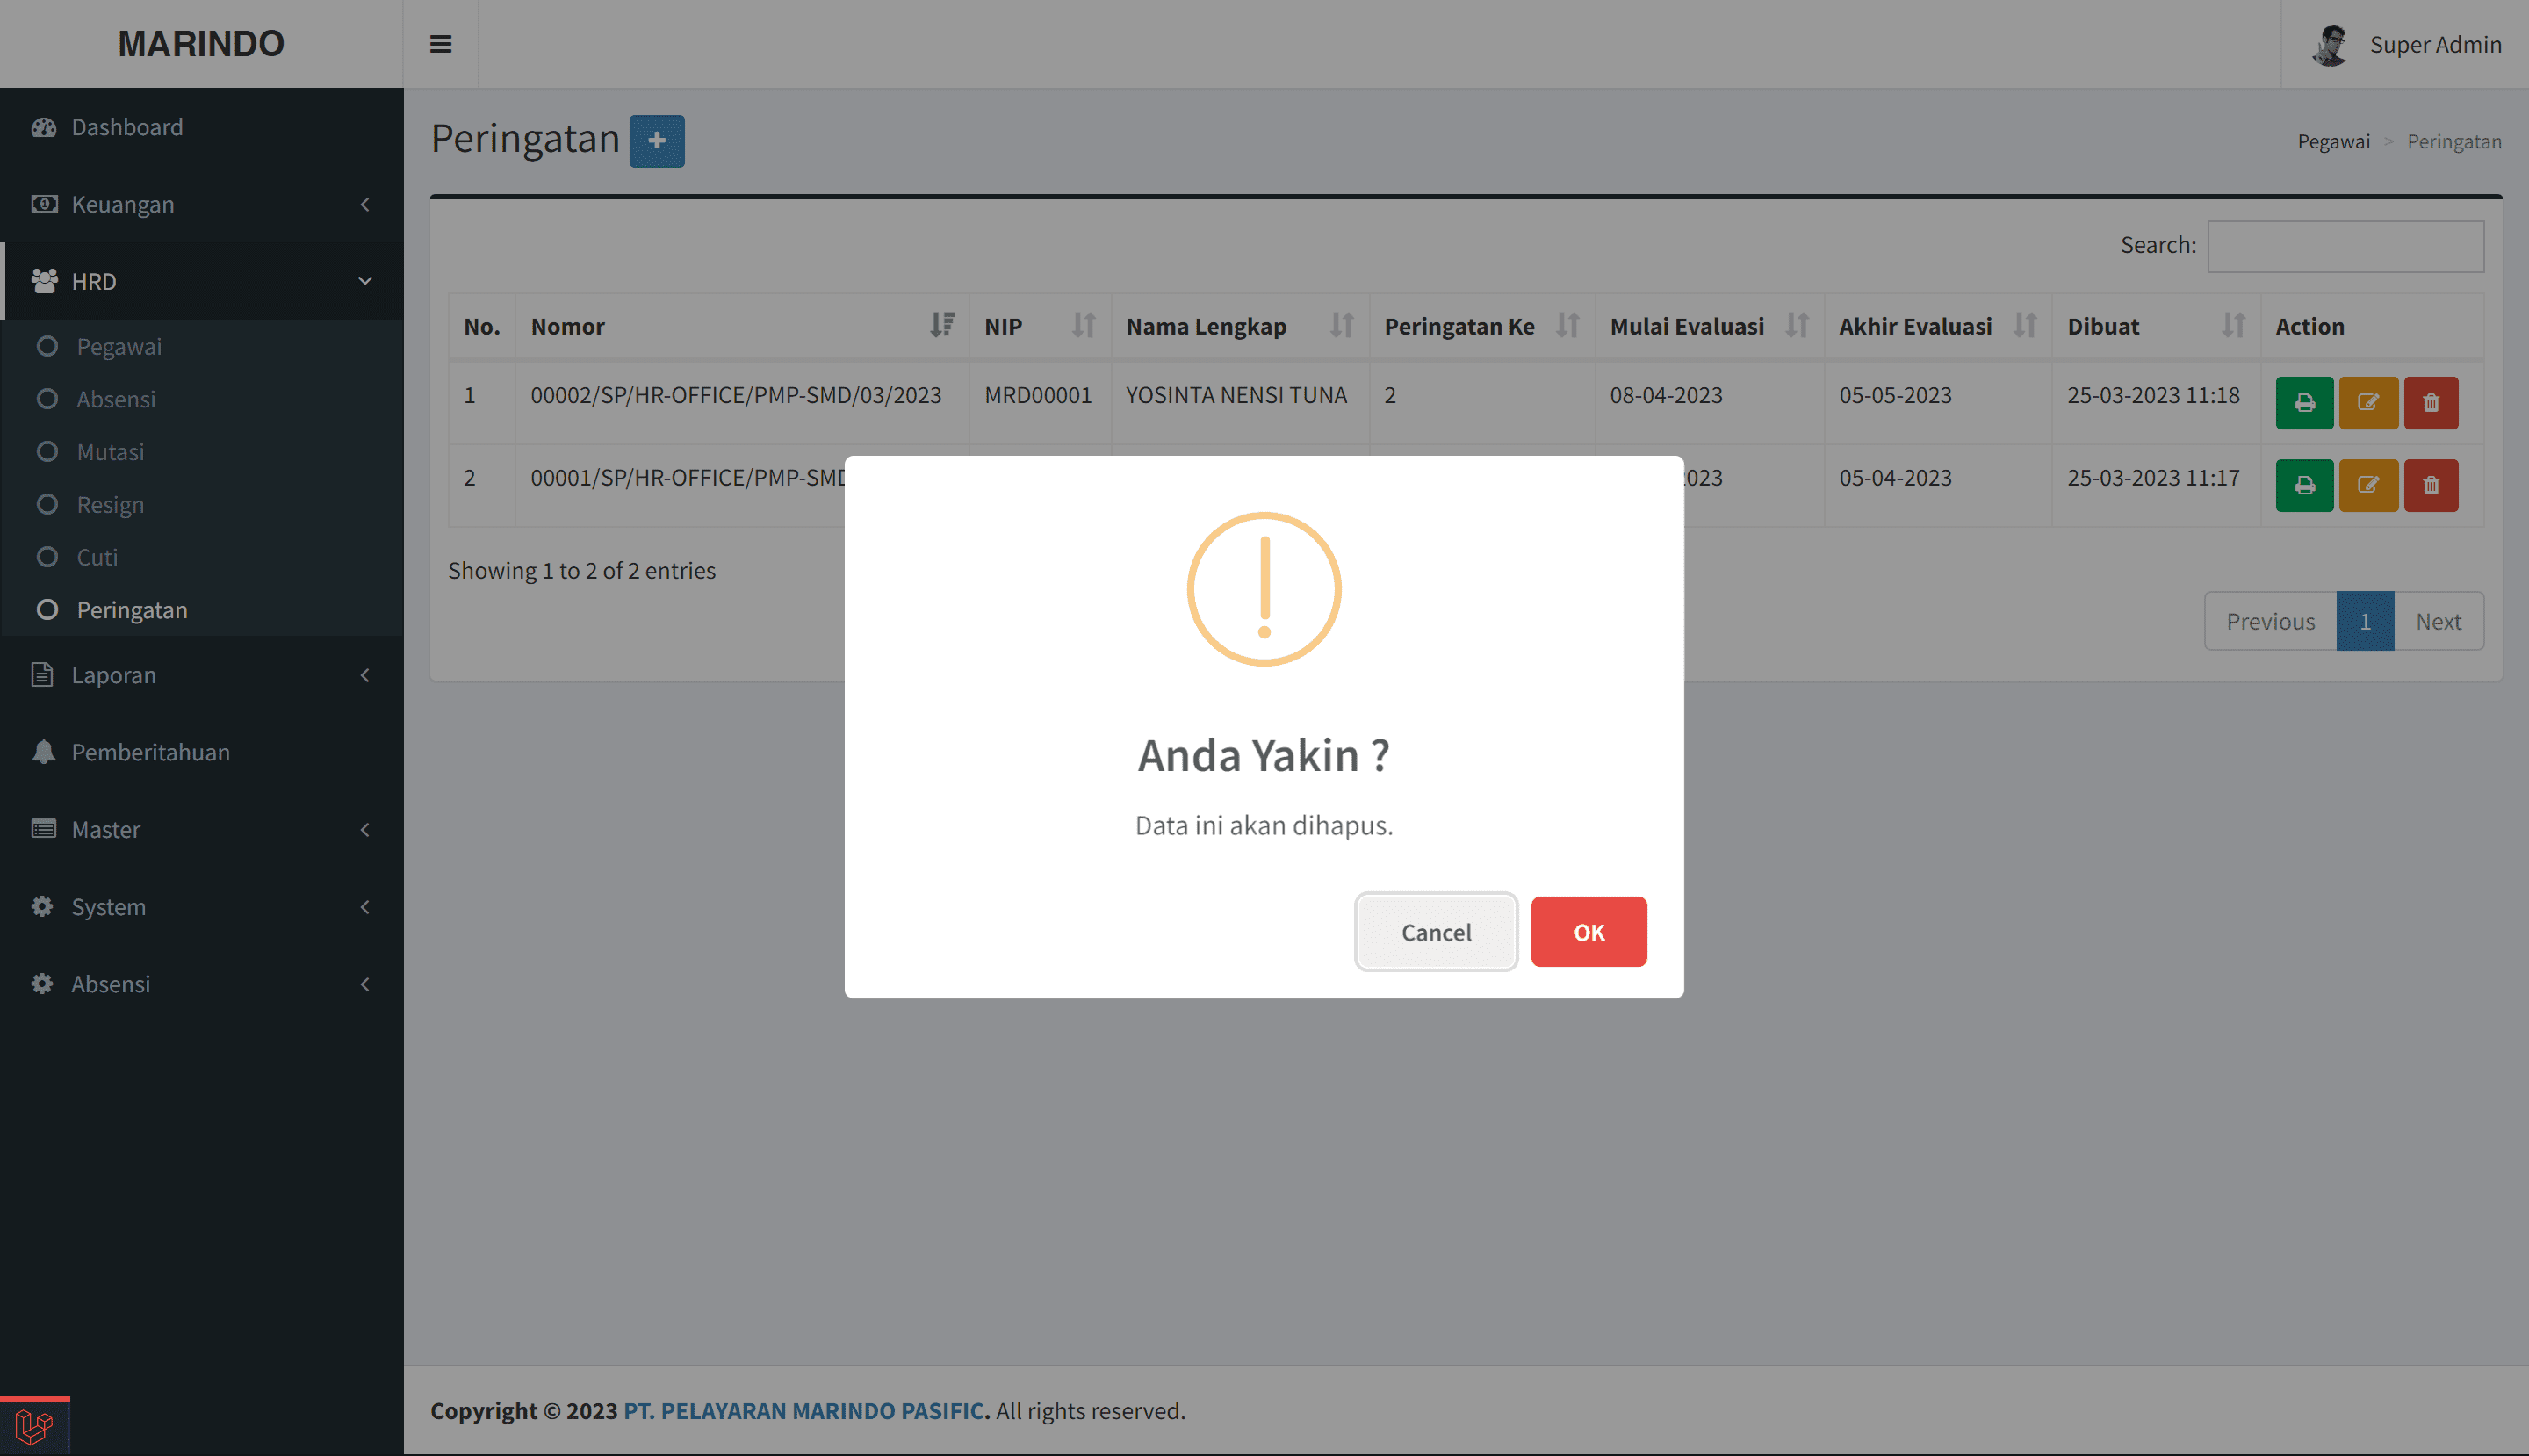Open the Cuti submenu item
The height and width of the screenshot is (1456, 2529).
coord(97,557)
